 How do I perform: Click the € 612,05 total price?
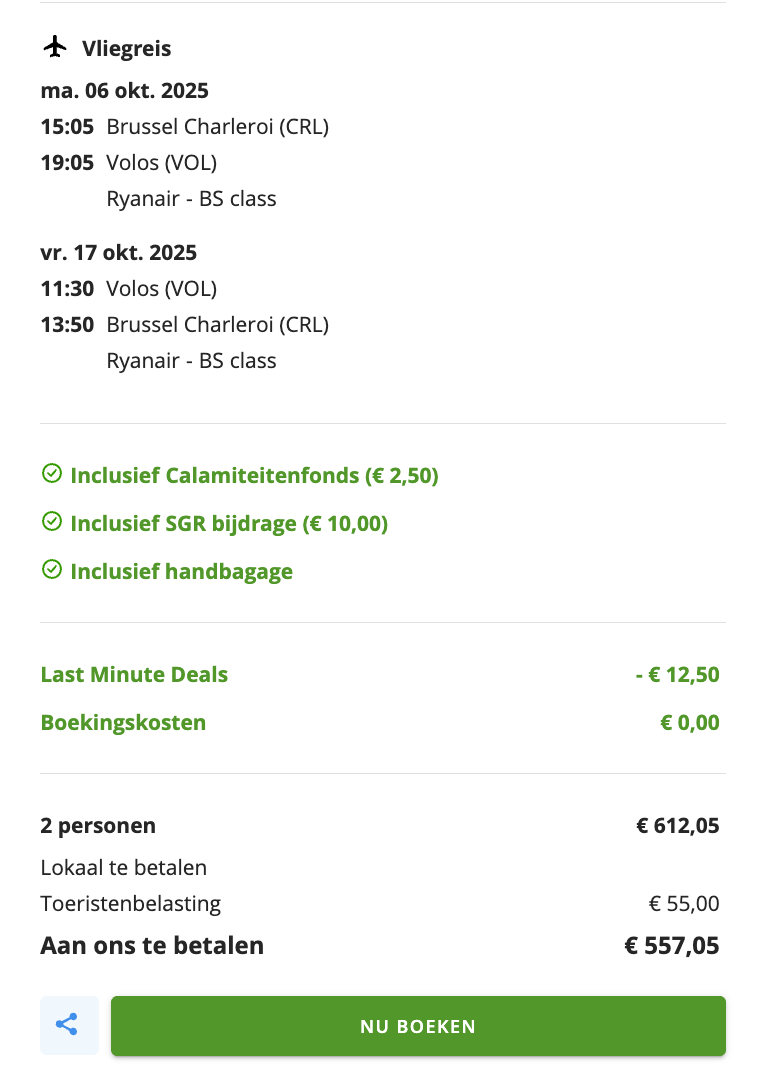(x=678, y=826)
